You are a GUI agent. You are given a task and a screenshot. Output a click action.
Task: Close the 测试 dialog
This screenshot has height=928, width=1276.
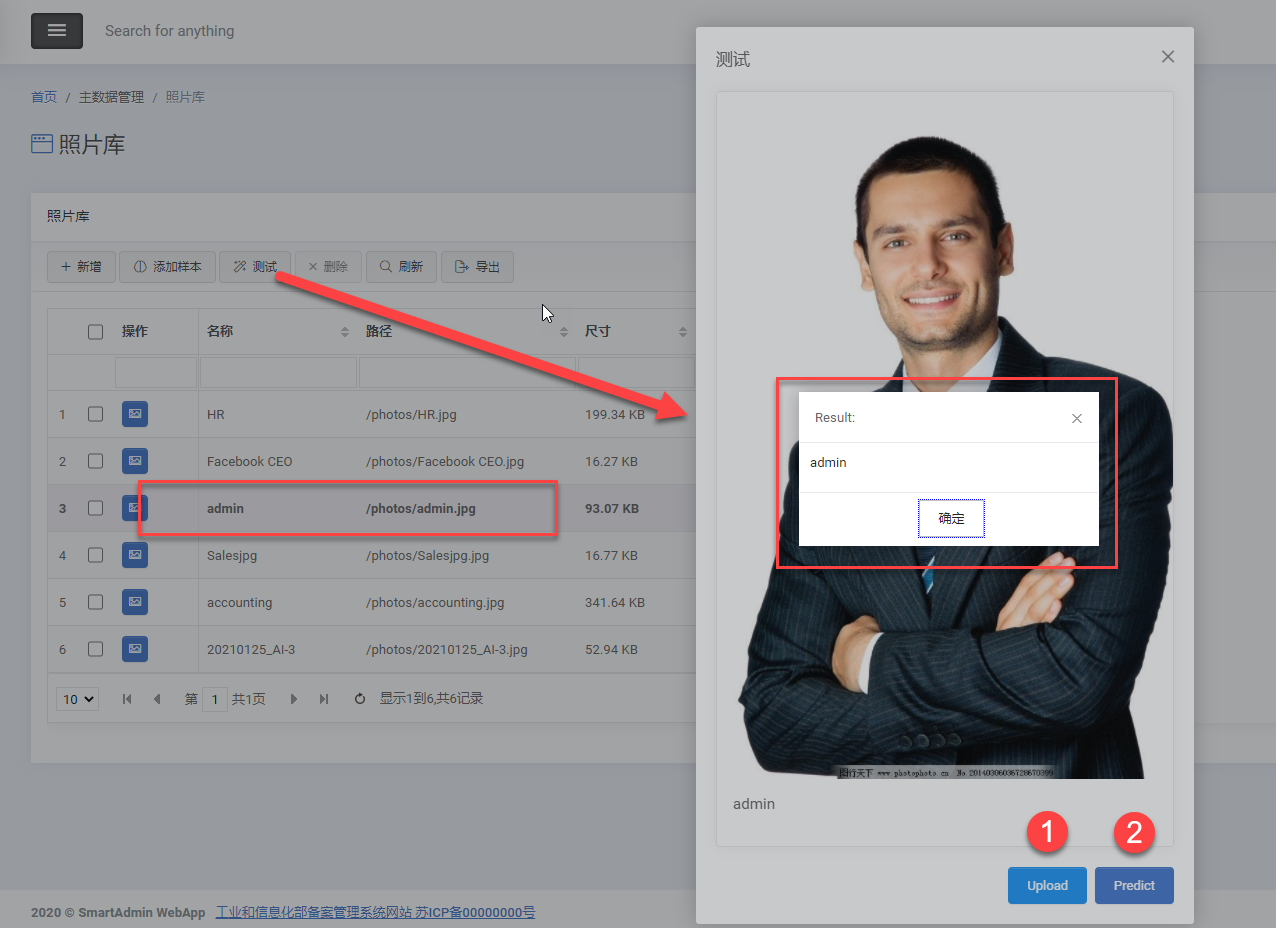[1167, 57]
